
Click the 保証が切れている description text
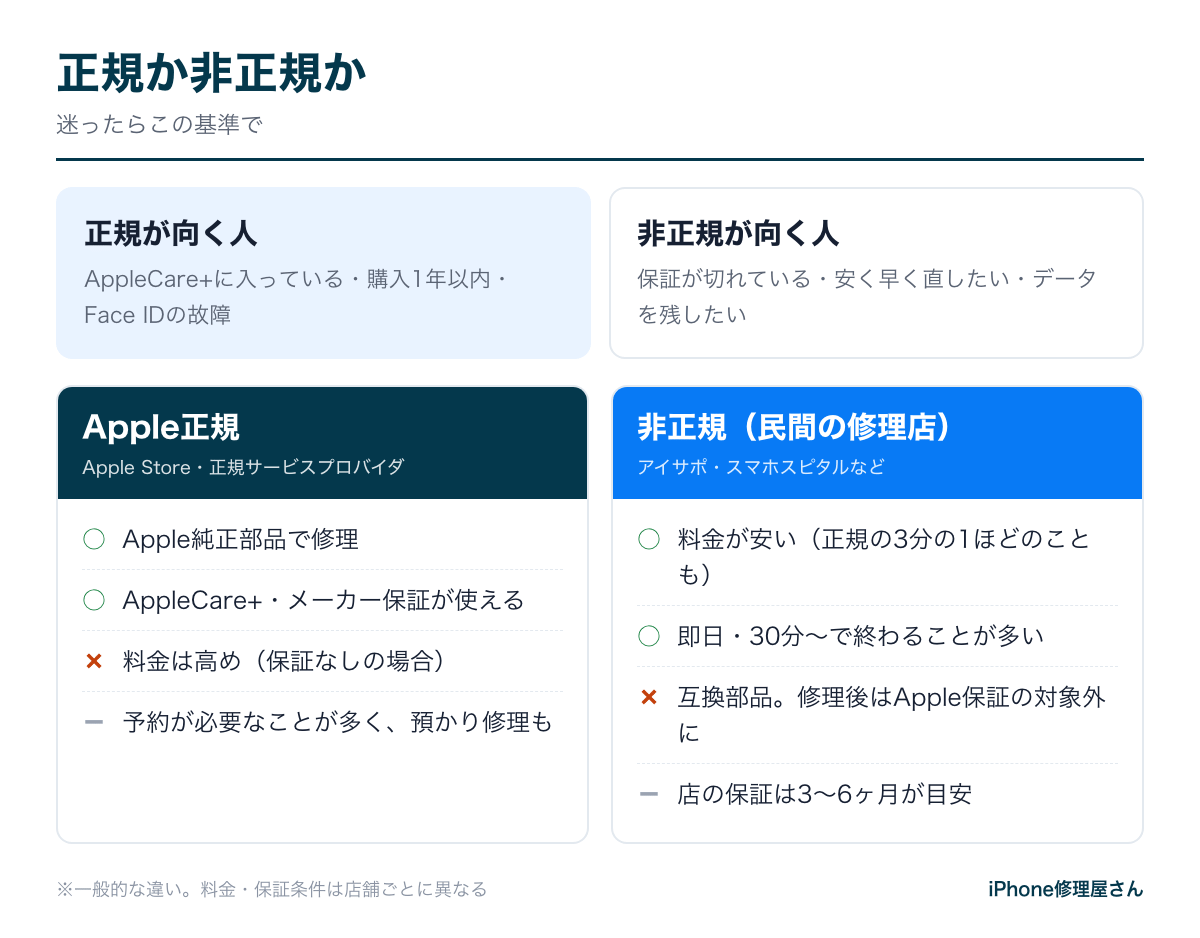tap(867, 297)
